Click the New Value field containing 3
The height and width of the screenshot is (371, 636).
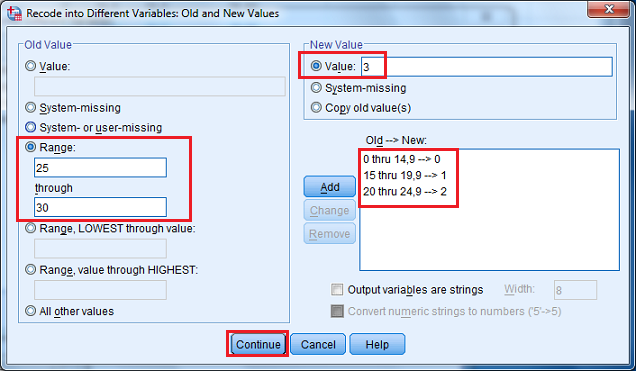pos(487,66)
